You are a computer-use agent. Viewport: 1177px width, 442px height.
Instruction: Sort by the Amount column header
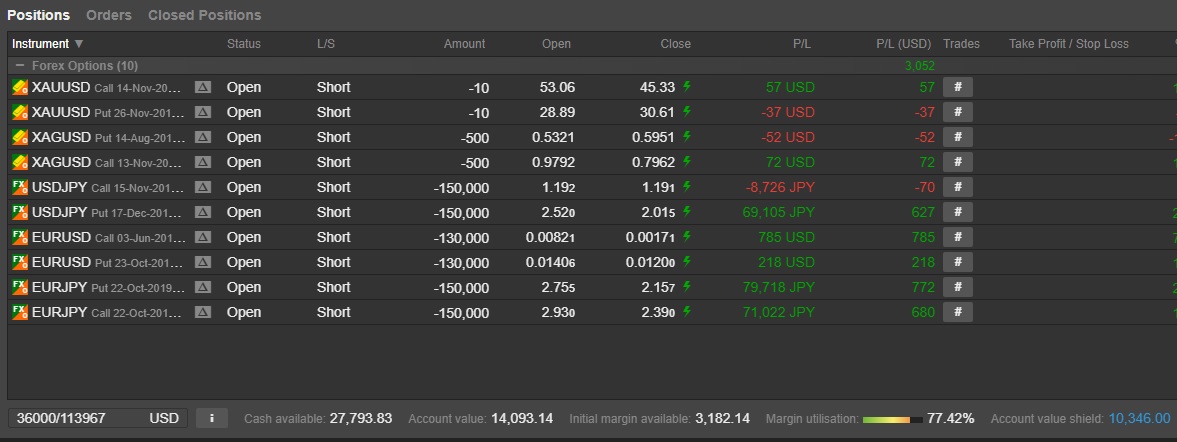pos(465,44)
